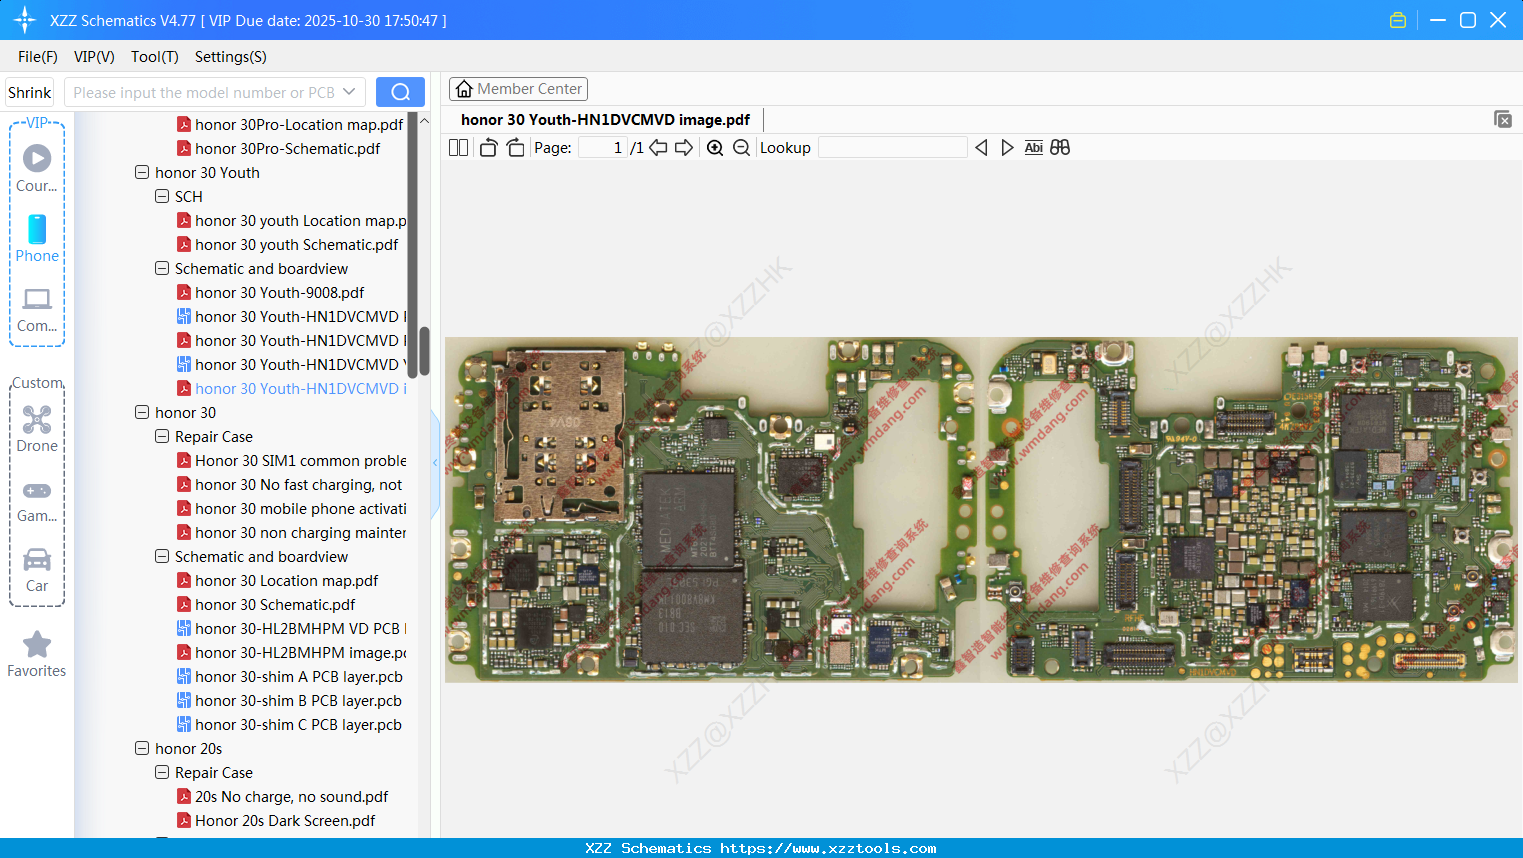This screenshot has height=858, width=1523.
Task: Open Honor 20s Dark Screen.pdf
Action: pos(285,820)
